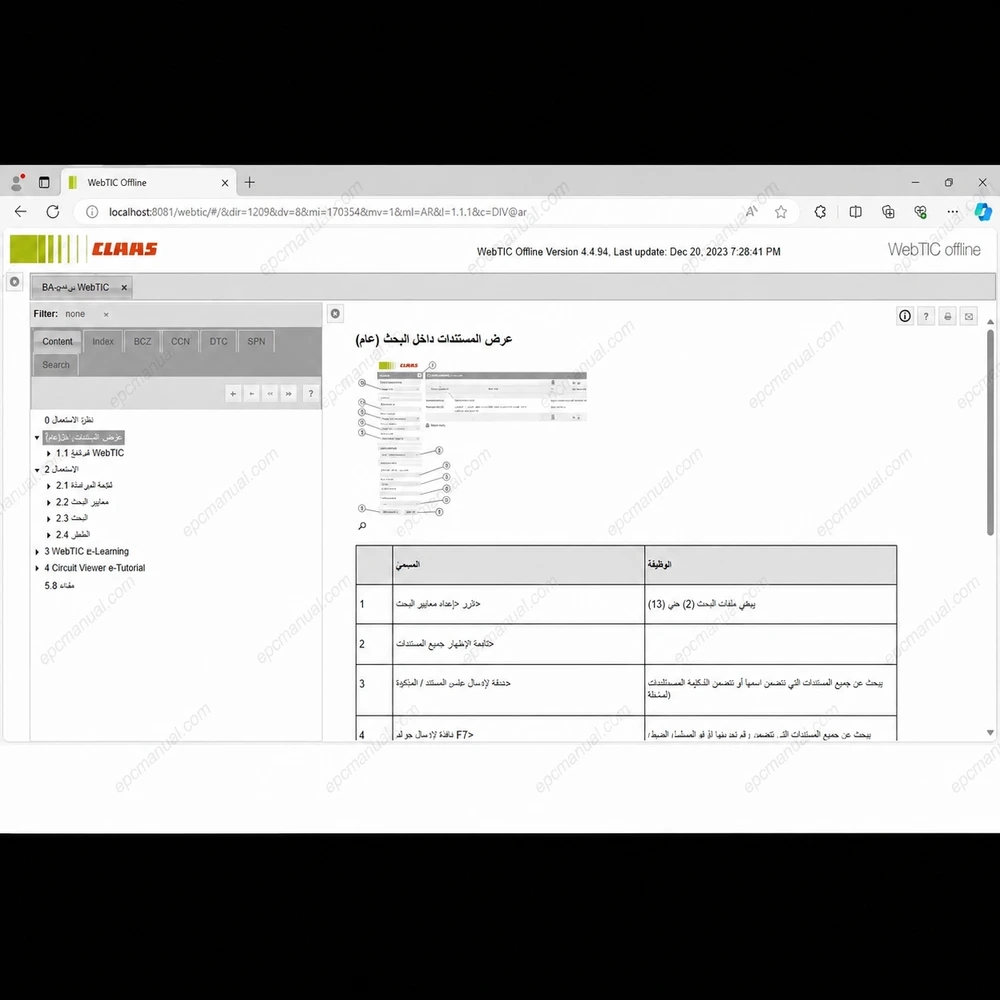Expand 4 Circuit Viewer e-Tutorial node arrow
1000x1000 pixels.
click(37, 568)
